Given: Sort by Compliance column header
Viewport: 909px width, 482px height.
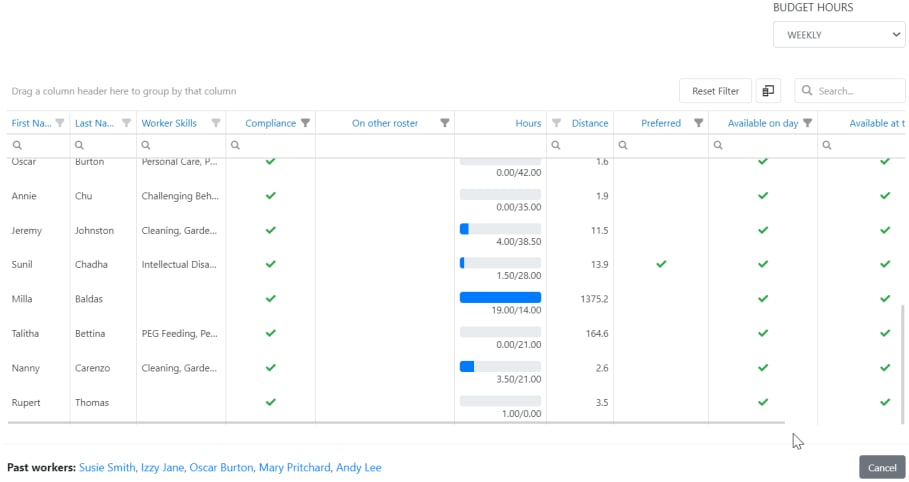Looking at the screenshot, I should click(x=270, y=123).
